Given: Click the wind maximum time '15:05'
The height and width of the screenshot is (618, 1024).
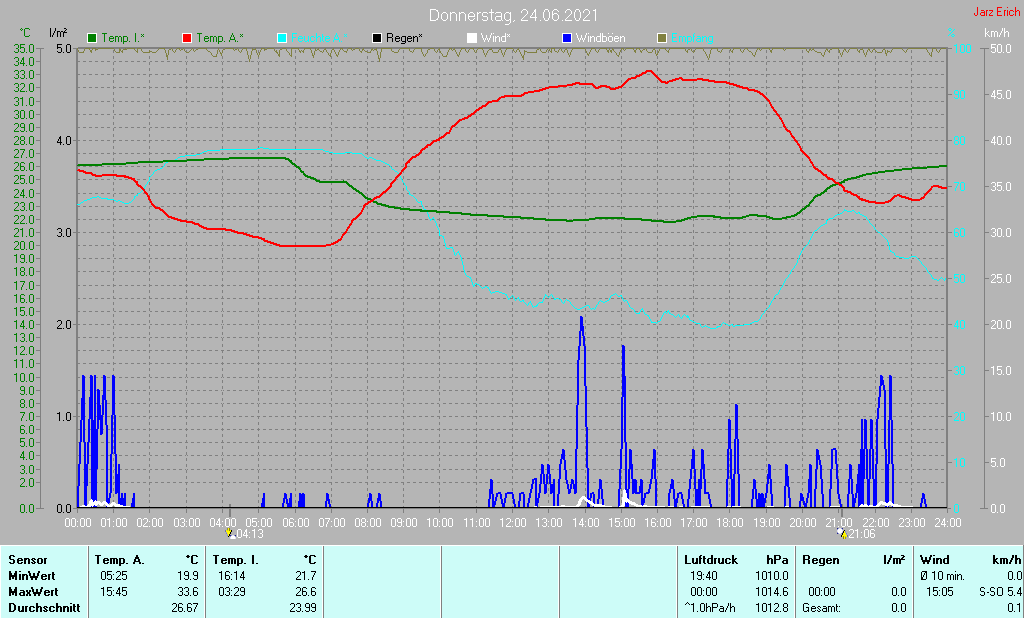Looking at the screenshot, I should 940,592.
